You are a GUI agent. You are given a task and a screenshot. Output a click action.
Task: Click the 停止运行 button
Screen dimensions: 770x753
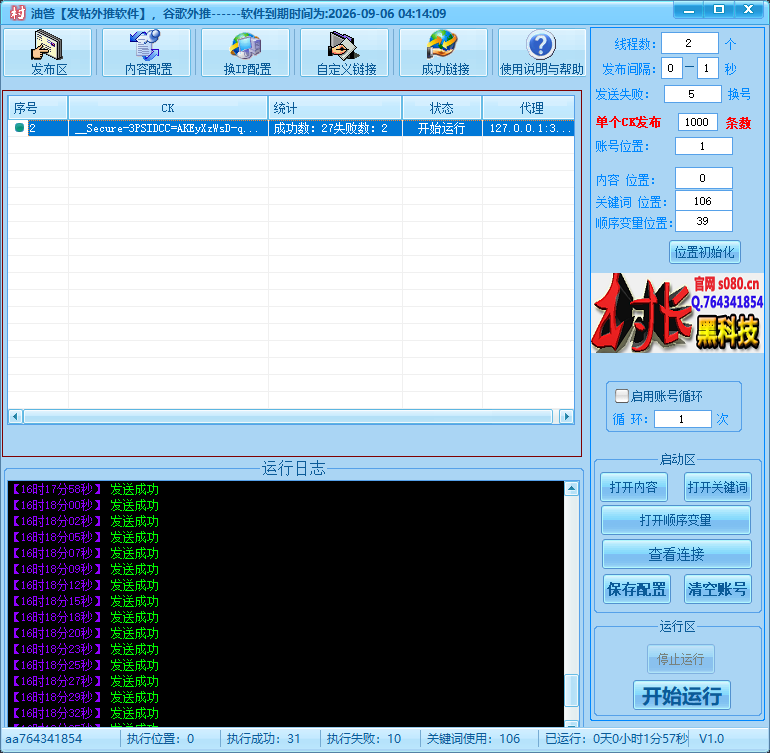click(681, 659)
